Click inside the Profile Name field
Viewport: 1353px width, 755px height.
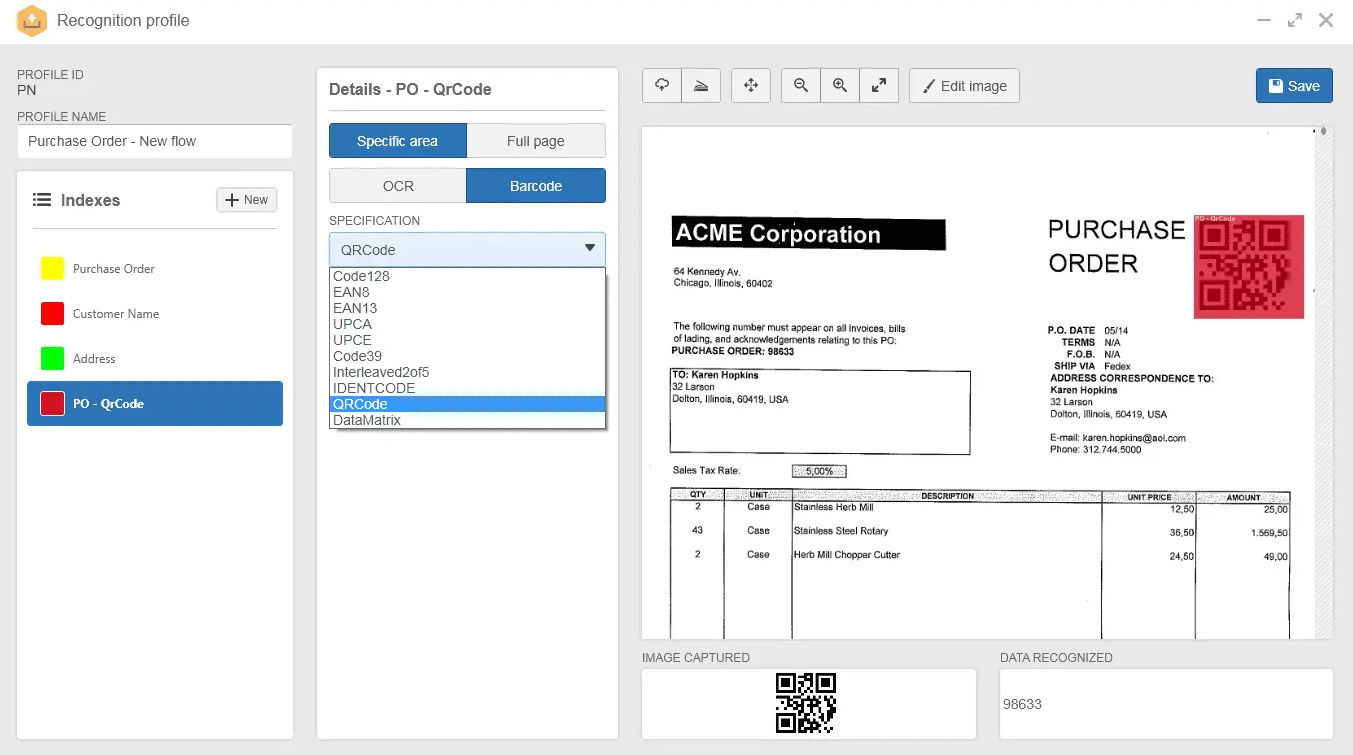click(154, 141)
